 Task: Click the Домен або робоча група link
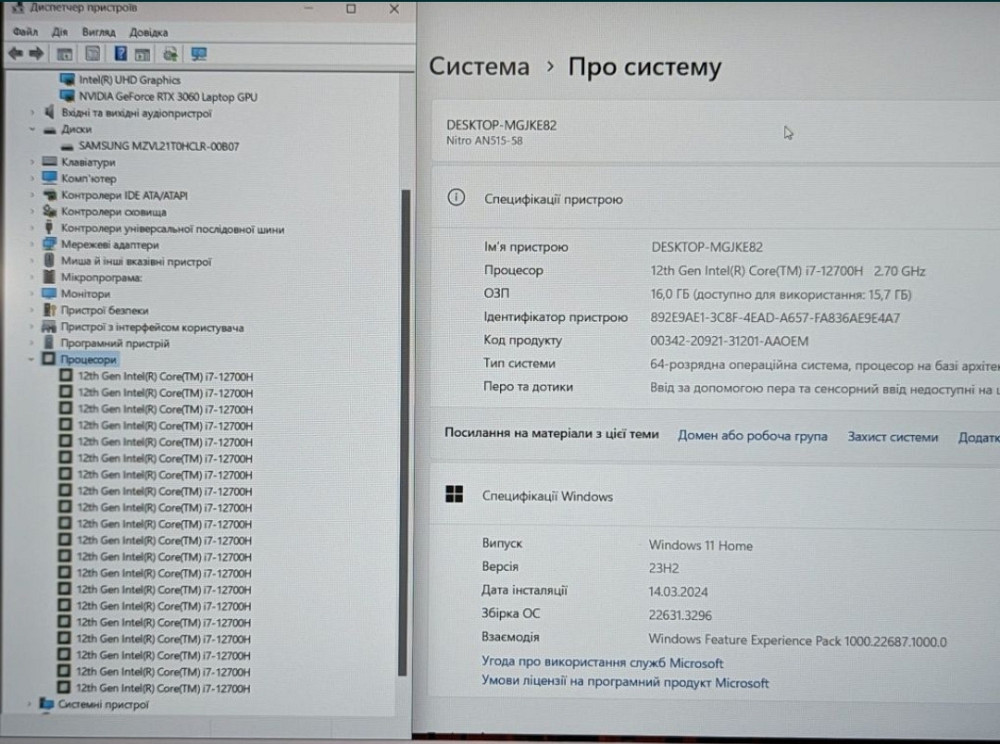click(x=752, y=436)
